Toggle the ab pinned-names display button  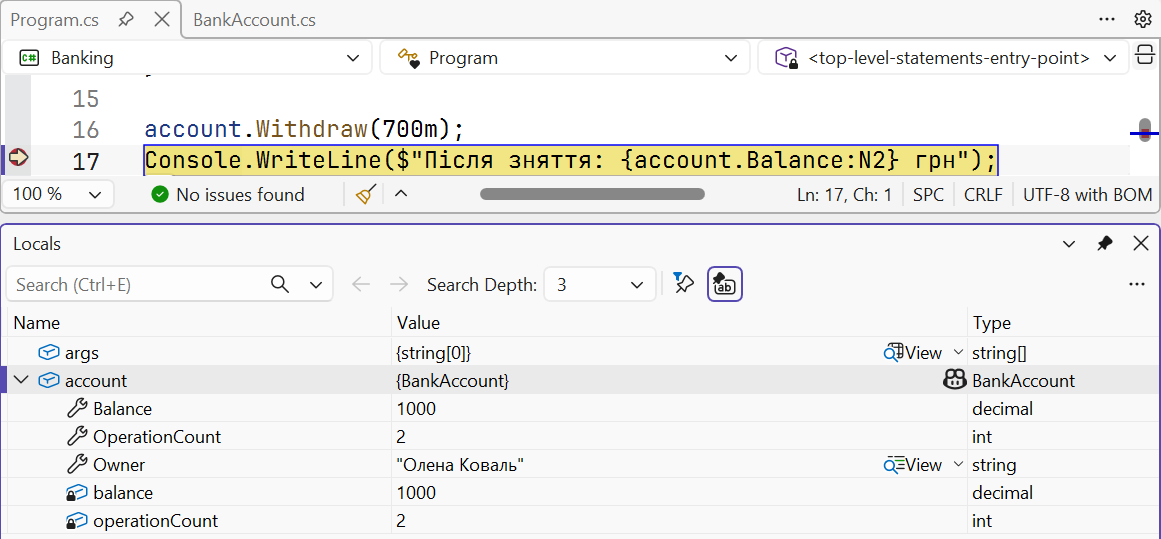(x=725, y=284)
